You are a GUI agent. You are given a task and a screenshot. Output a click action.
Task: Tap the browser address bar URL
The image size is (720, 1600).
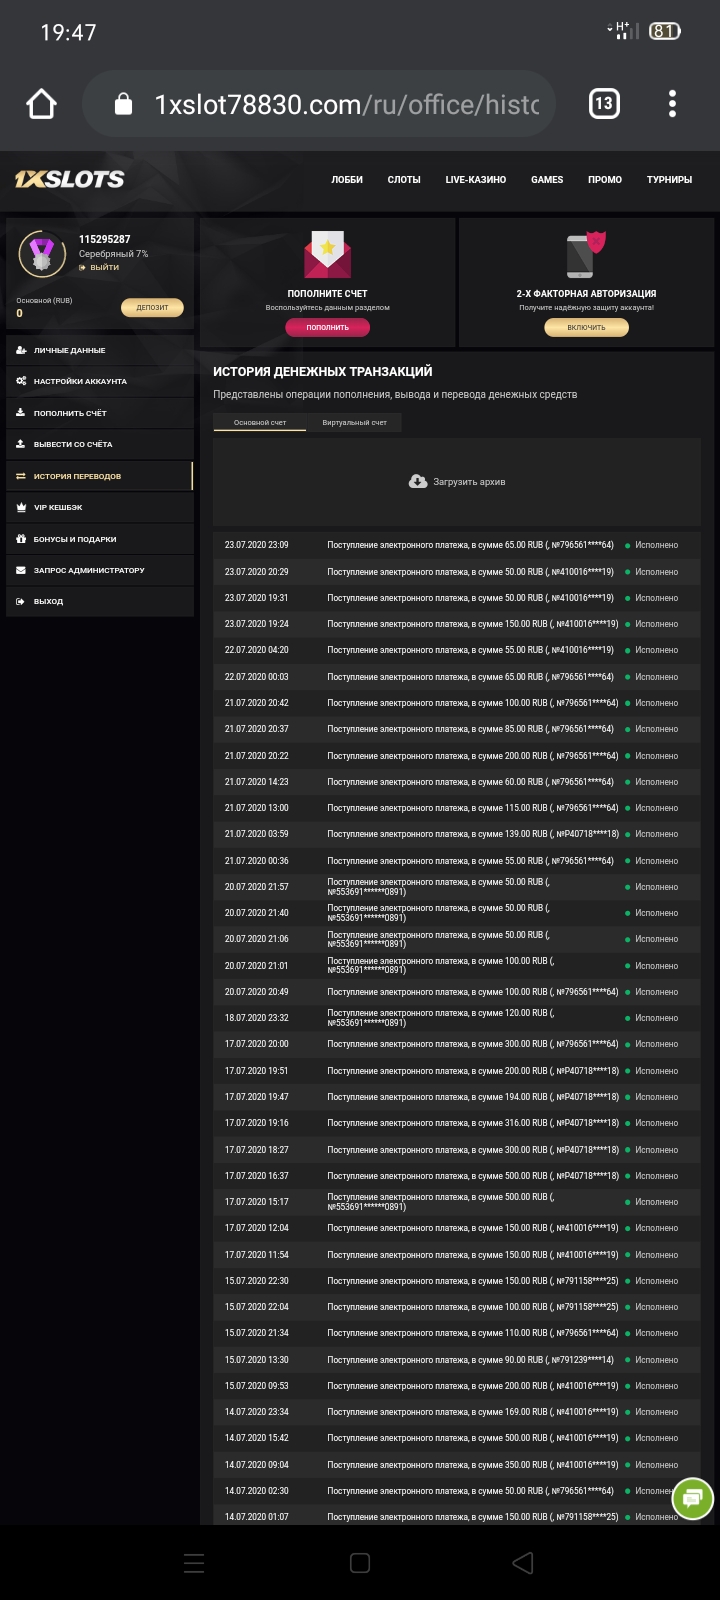point(346,104)
